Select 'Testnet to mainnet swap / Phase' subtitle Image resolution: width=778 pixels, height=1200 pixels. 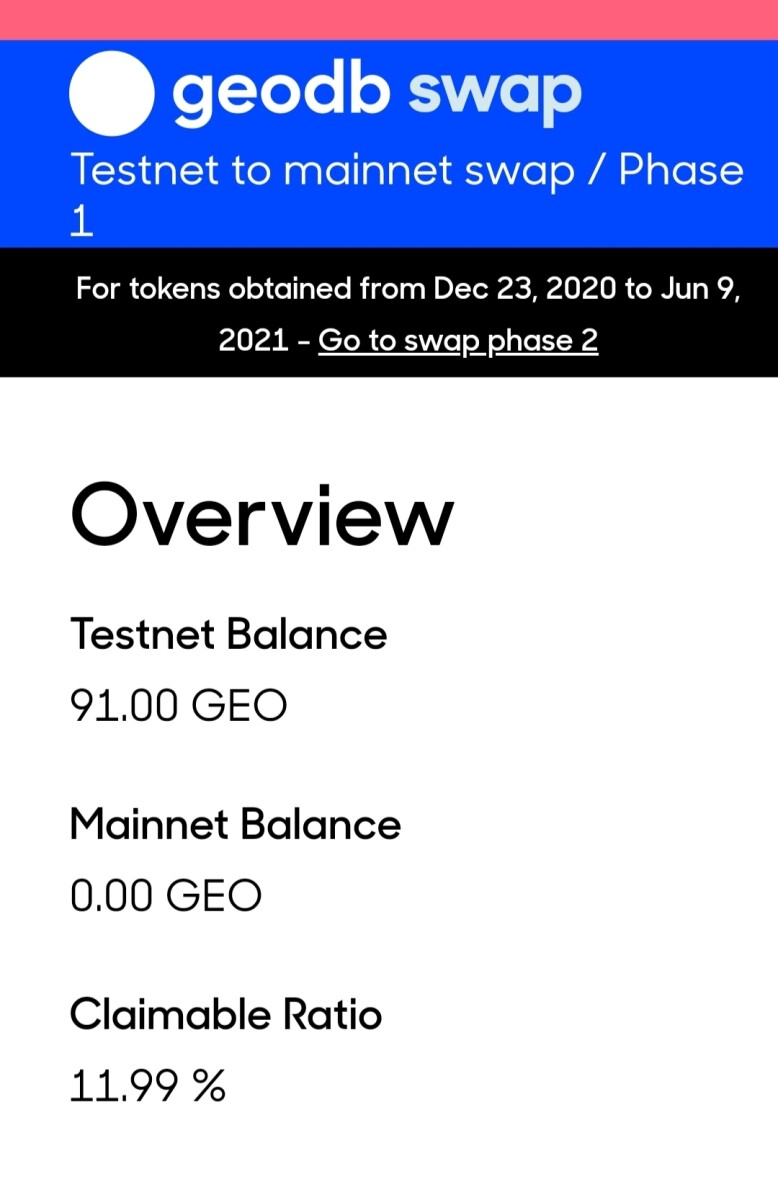click(407, 171)
